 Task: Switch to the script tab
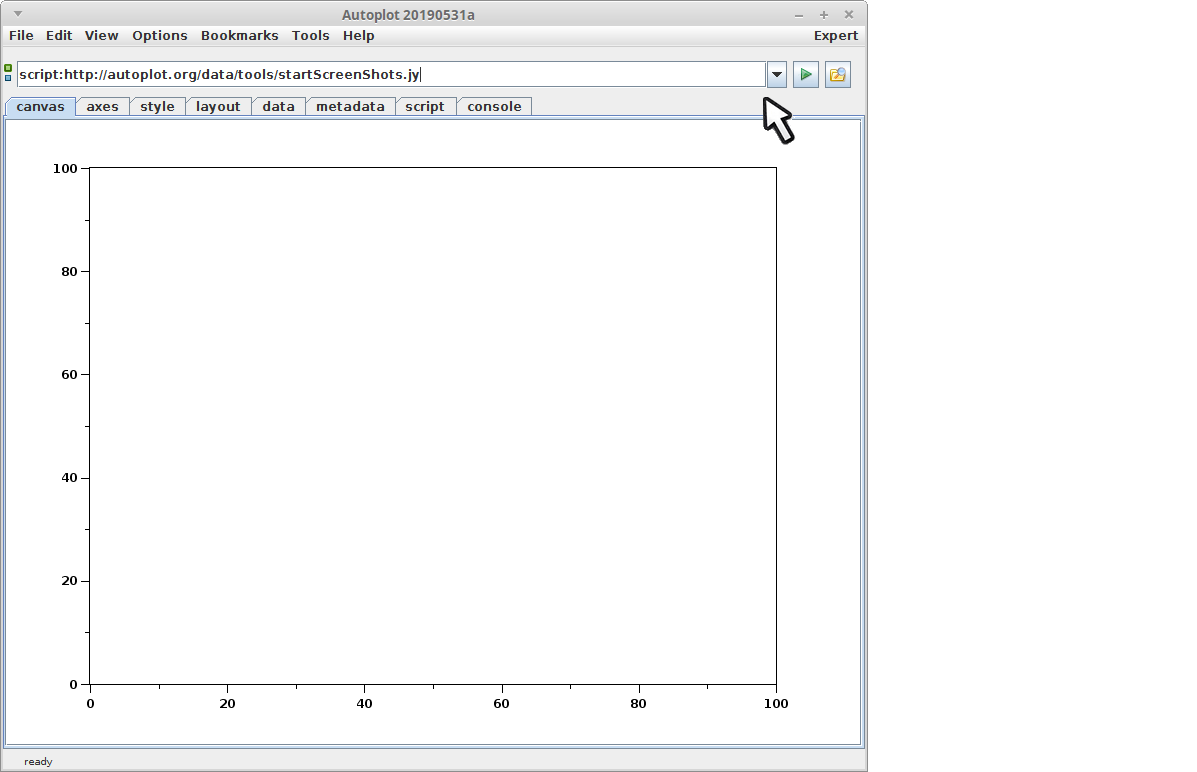(425, 107)
